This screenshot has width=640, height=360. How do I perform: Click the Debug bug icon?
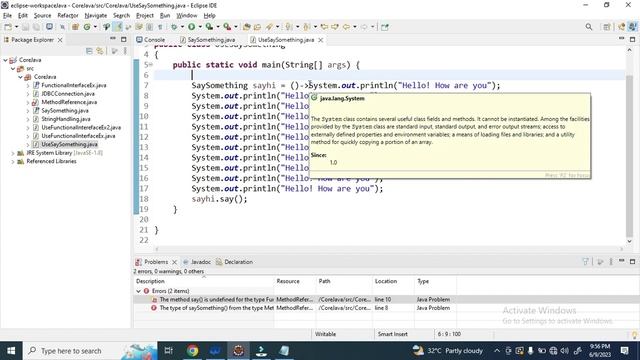point(174,27)
